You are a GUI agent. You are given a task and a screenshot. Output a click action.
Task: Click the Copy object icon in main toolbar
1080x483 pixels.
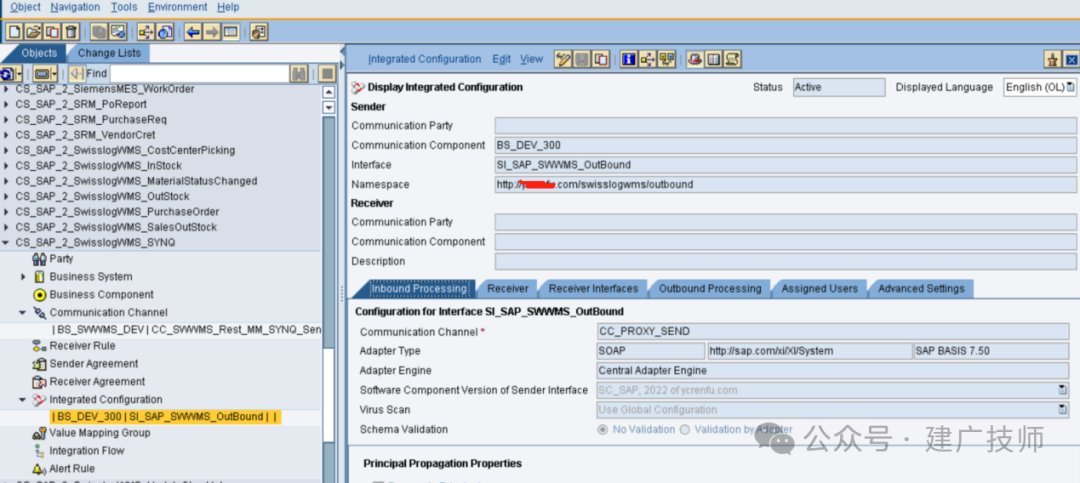point(52,32)
